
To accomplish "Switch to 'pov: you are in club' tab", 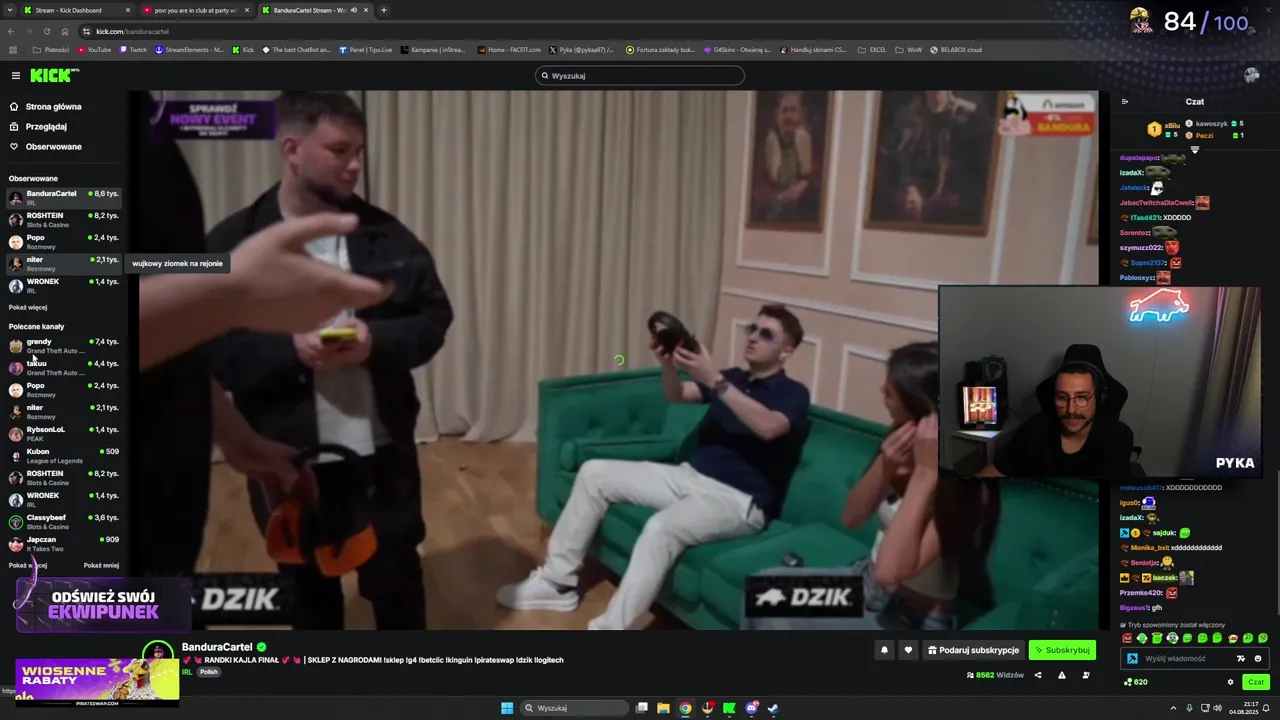I will click(x=195, y=10).
